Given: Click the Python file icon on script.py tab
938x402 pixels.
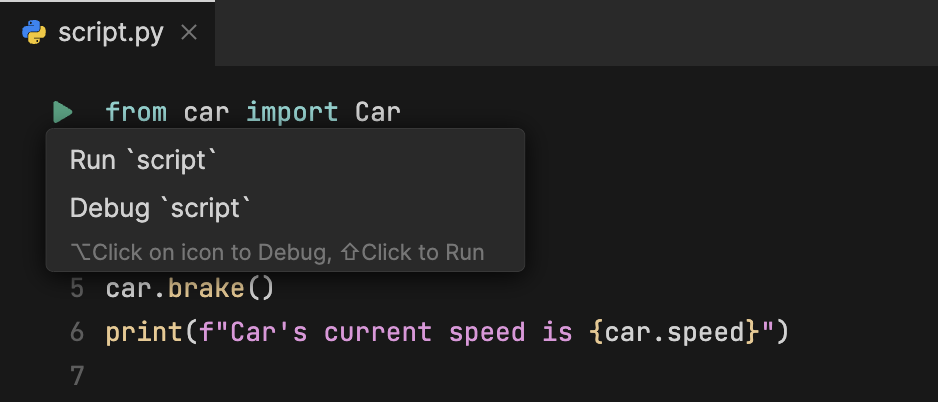Looking at the screenshot, I should click(33, 32).
